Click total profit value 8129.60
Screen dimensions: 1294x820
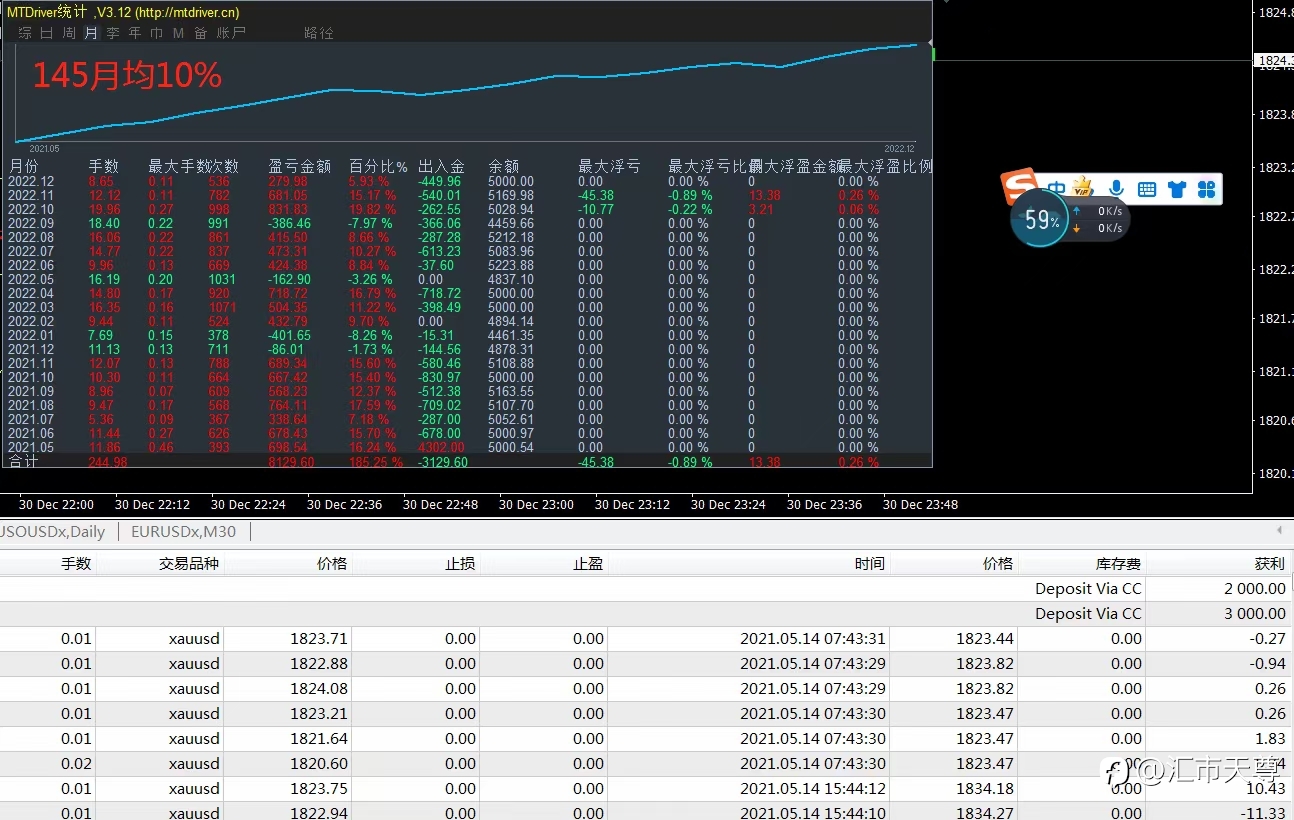coord(291,462)
